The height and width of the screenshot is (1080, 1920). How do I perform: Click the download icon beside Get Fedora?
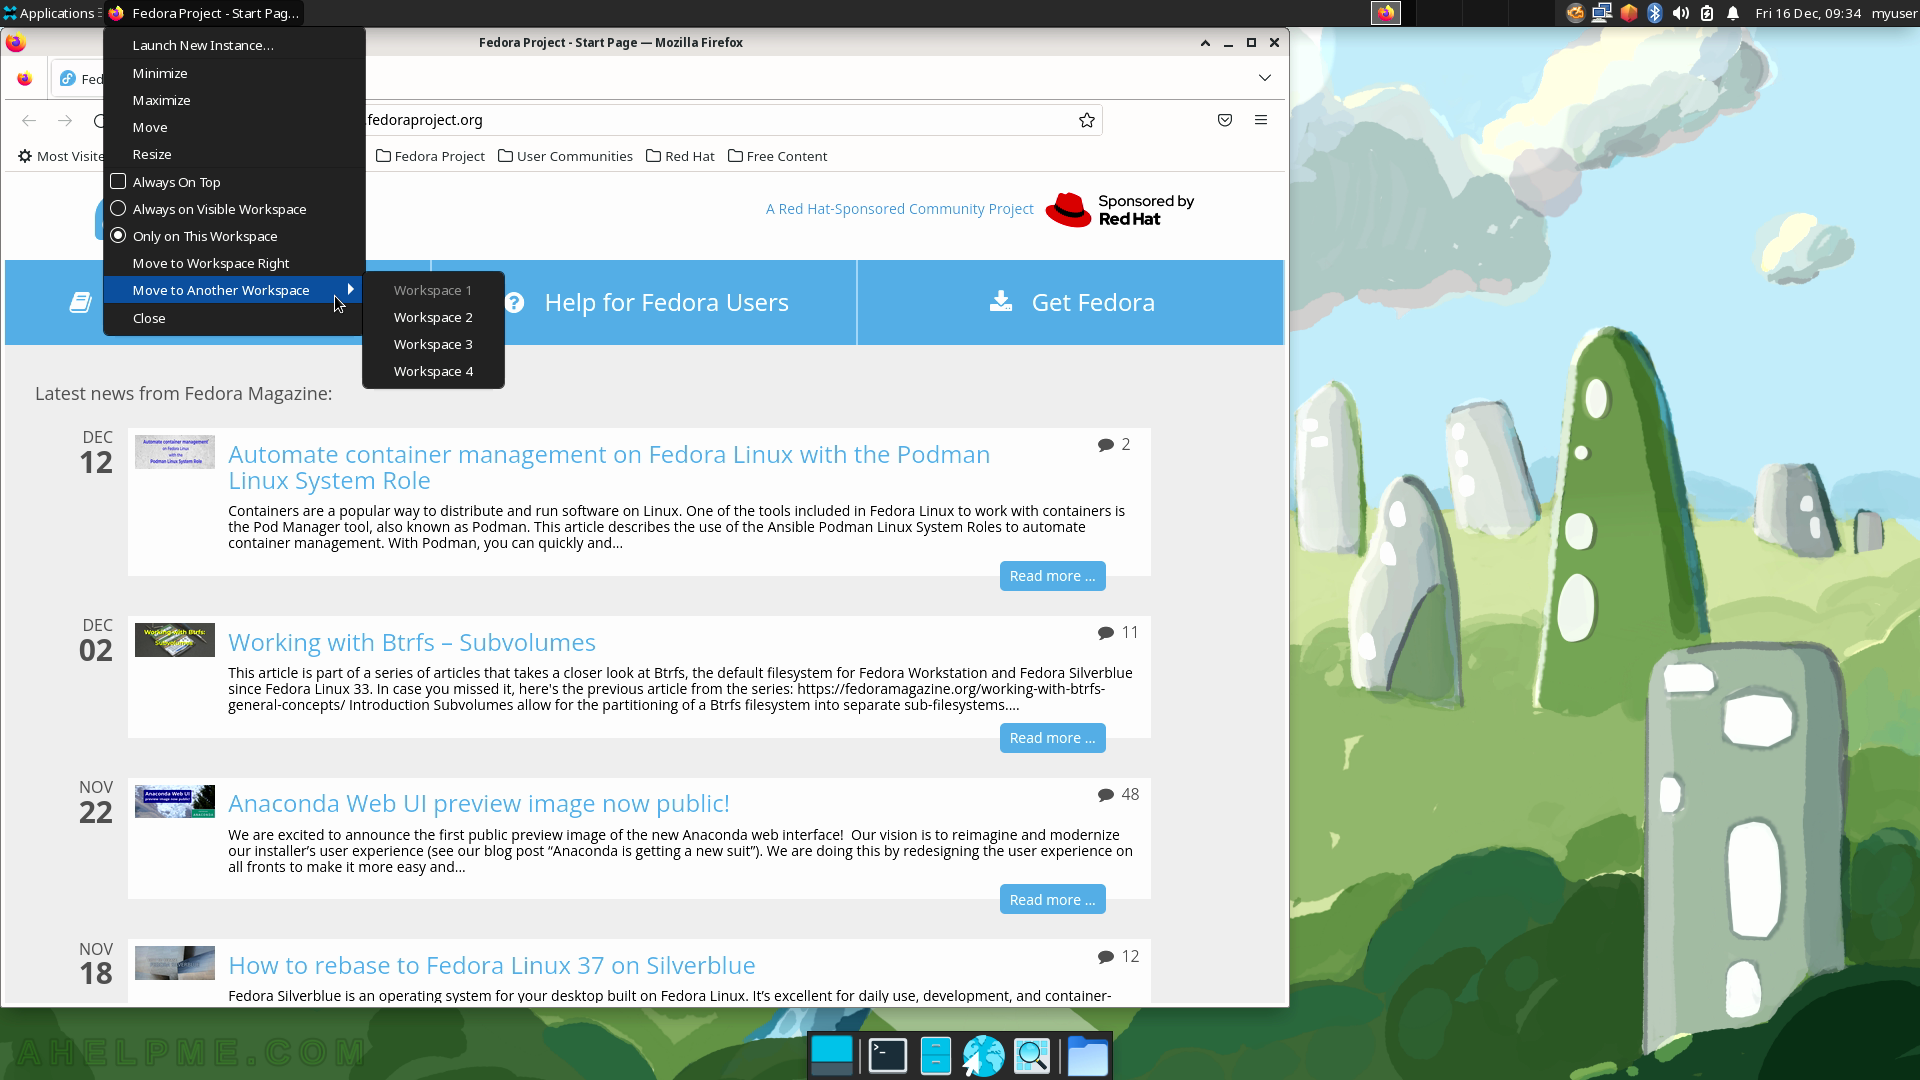[x=1001, y=301]
